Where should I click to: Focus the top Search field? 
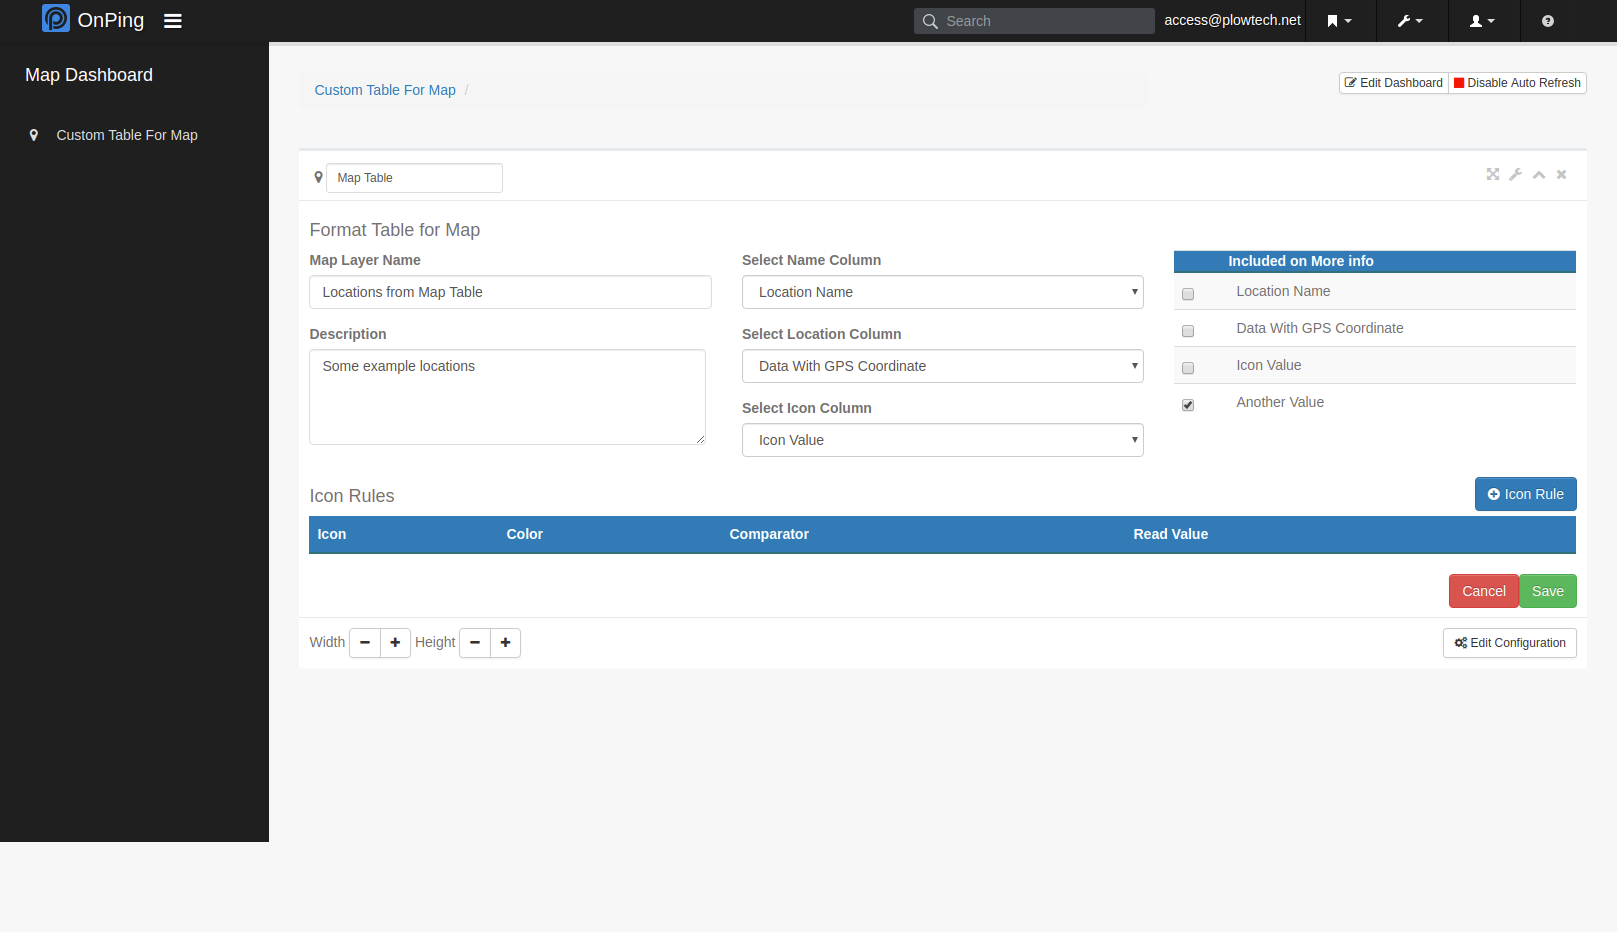point(1034,21)
